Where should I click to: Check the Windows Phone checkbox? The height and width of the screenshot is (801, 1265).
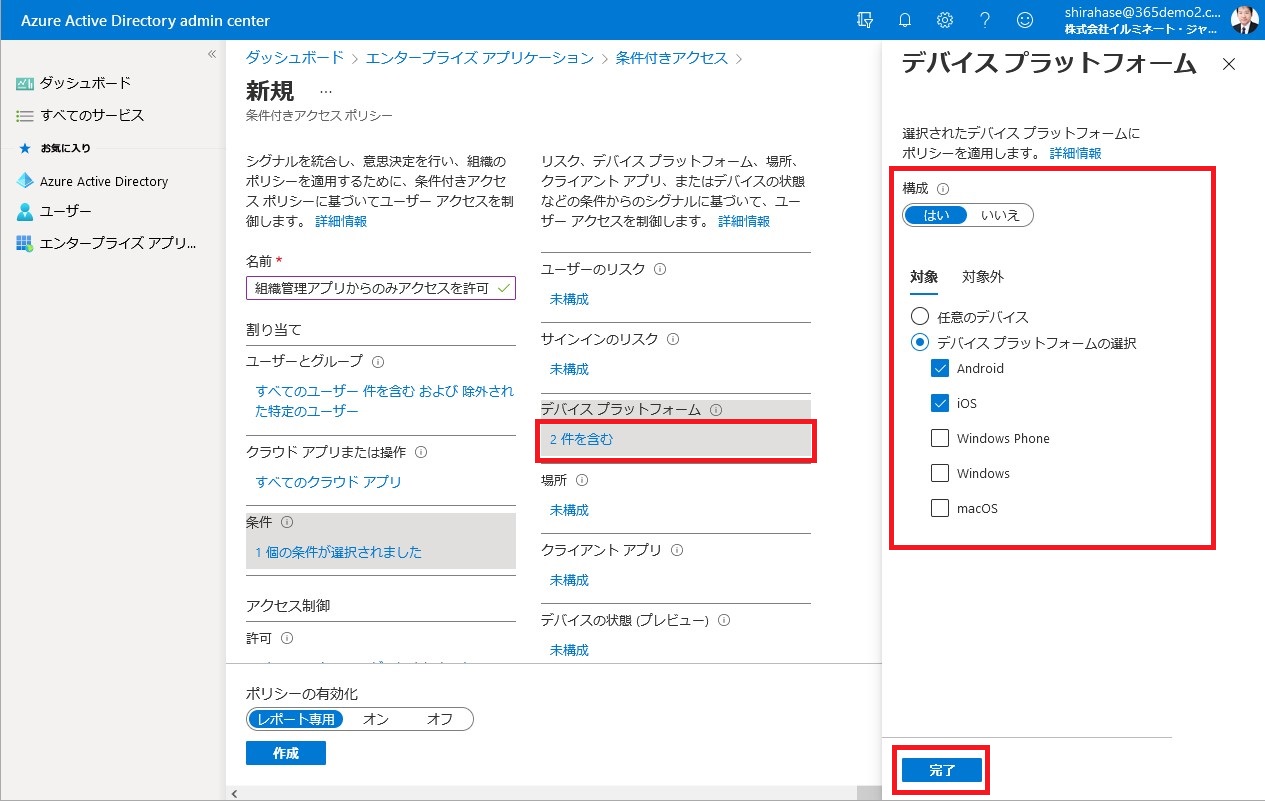click(940, 438)
